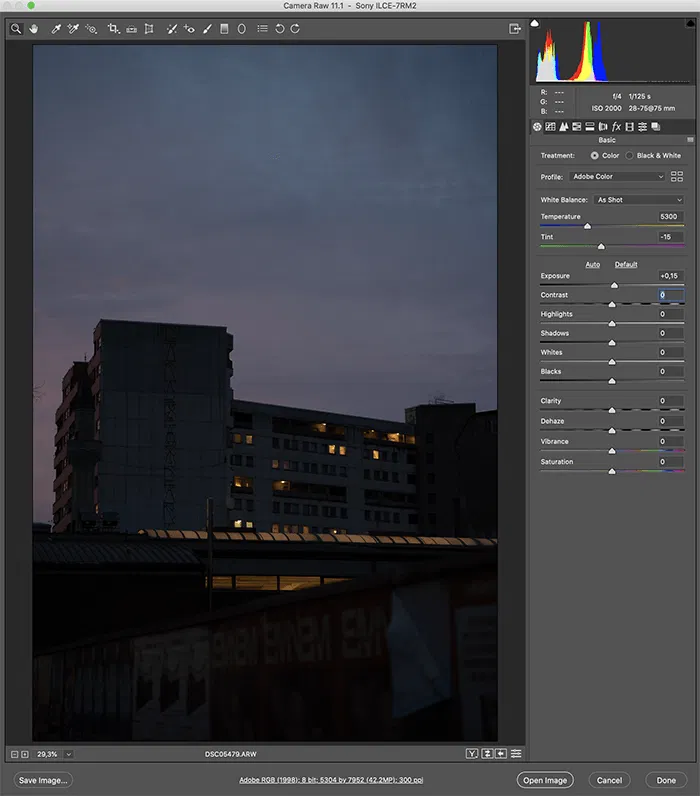Select the Color treatment radio button
Viewport: 700px width, 796px height.
[x=595, y=156]
